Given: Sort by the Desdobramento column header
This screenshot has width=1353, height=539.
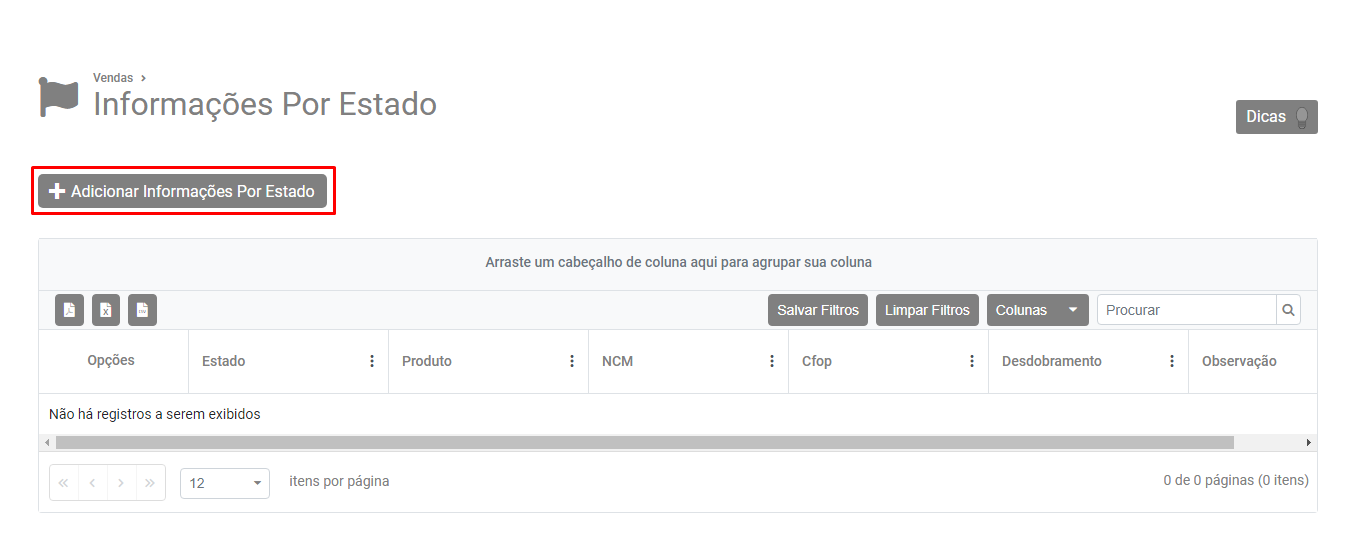Looking at the screenshot, I should click(x=1052, y=361).
